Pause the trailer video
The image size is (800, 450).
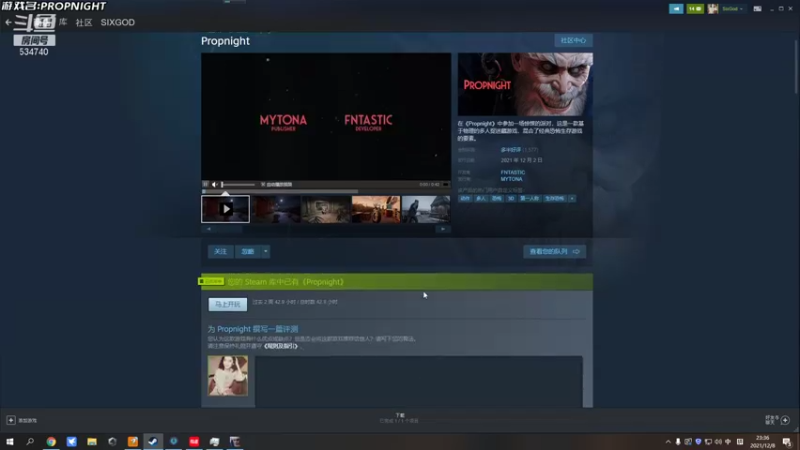tap(206, 184)
